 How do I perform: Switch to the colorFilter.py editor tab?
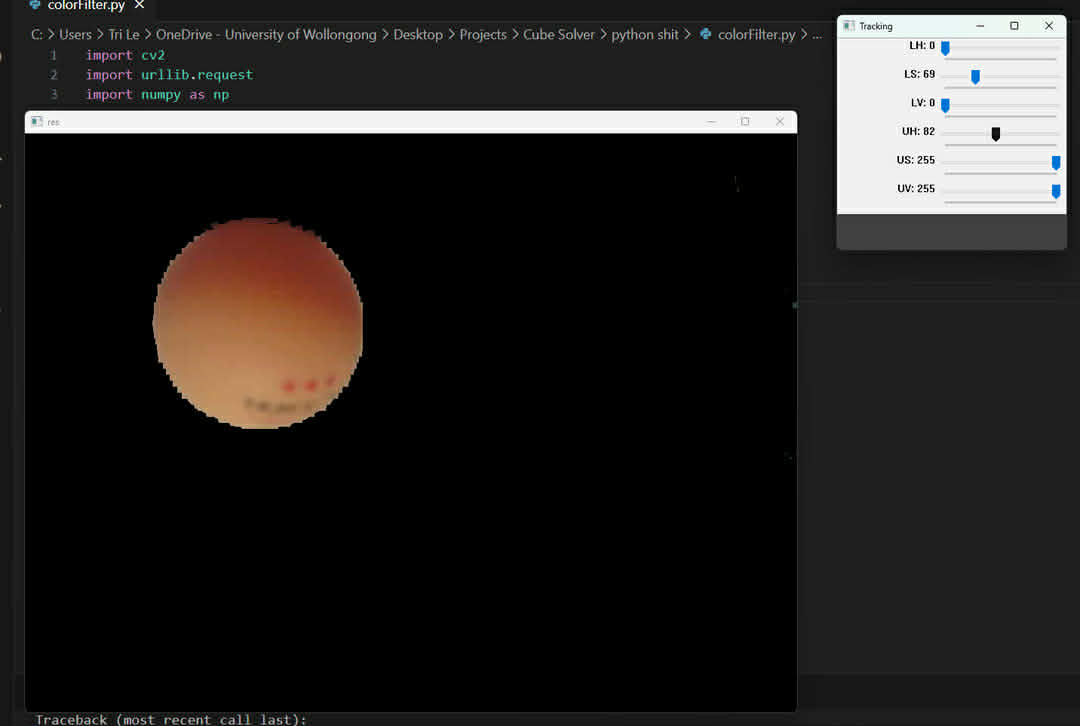click(x=85, y=5)
